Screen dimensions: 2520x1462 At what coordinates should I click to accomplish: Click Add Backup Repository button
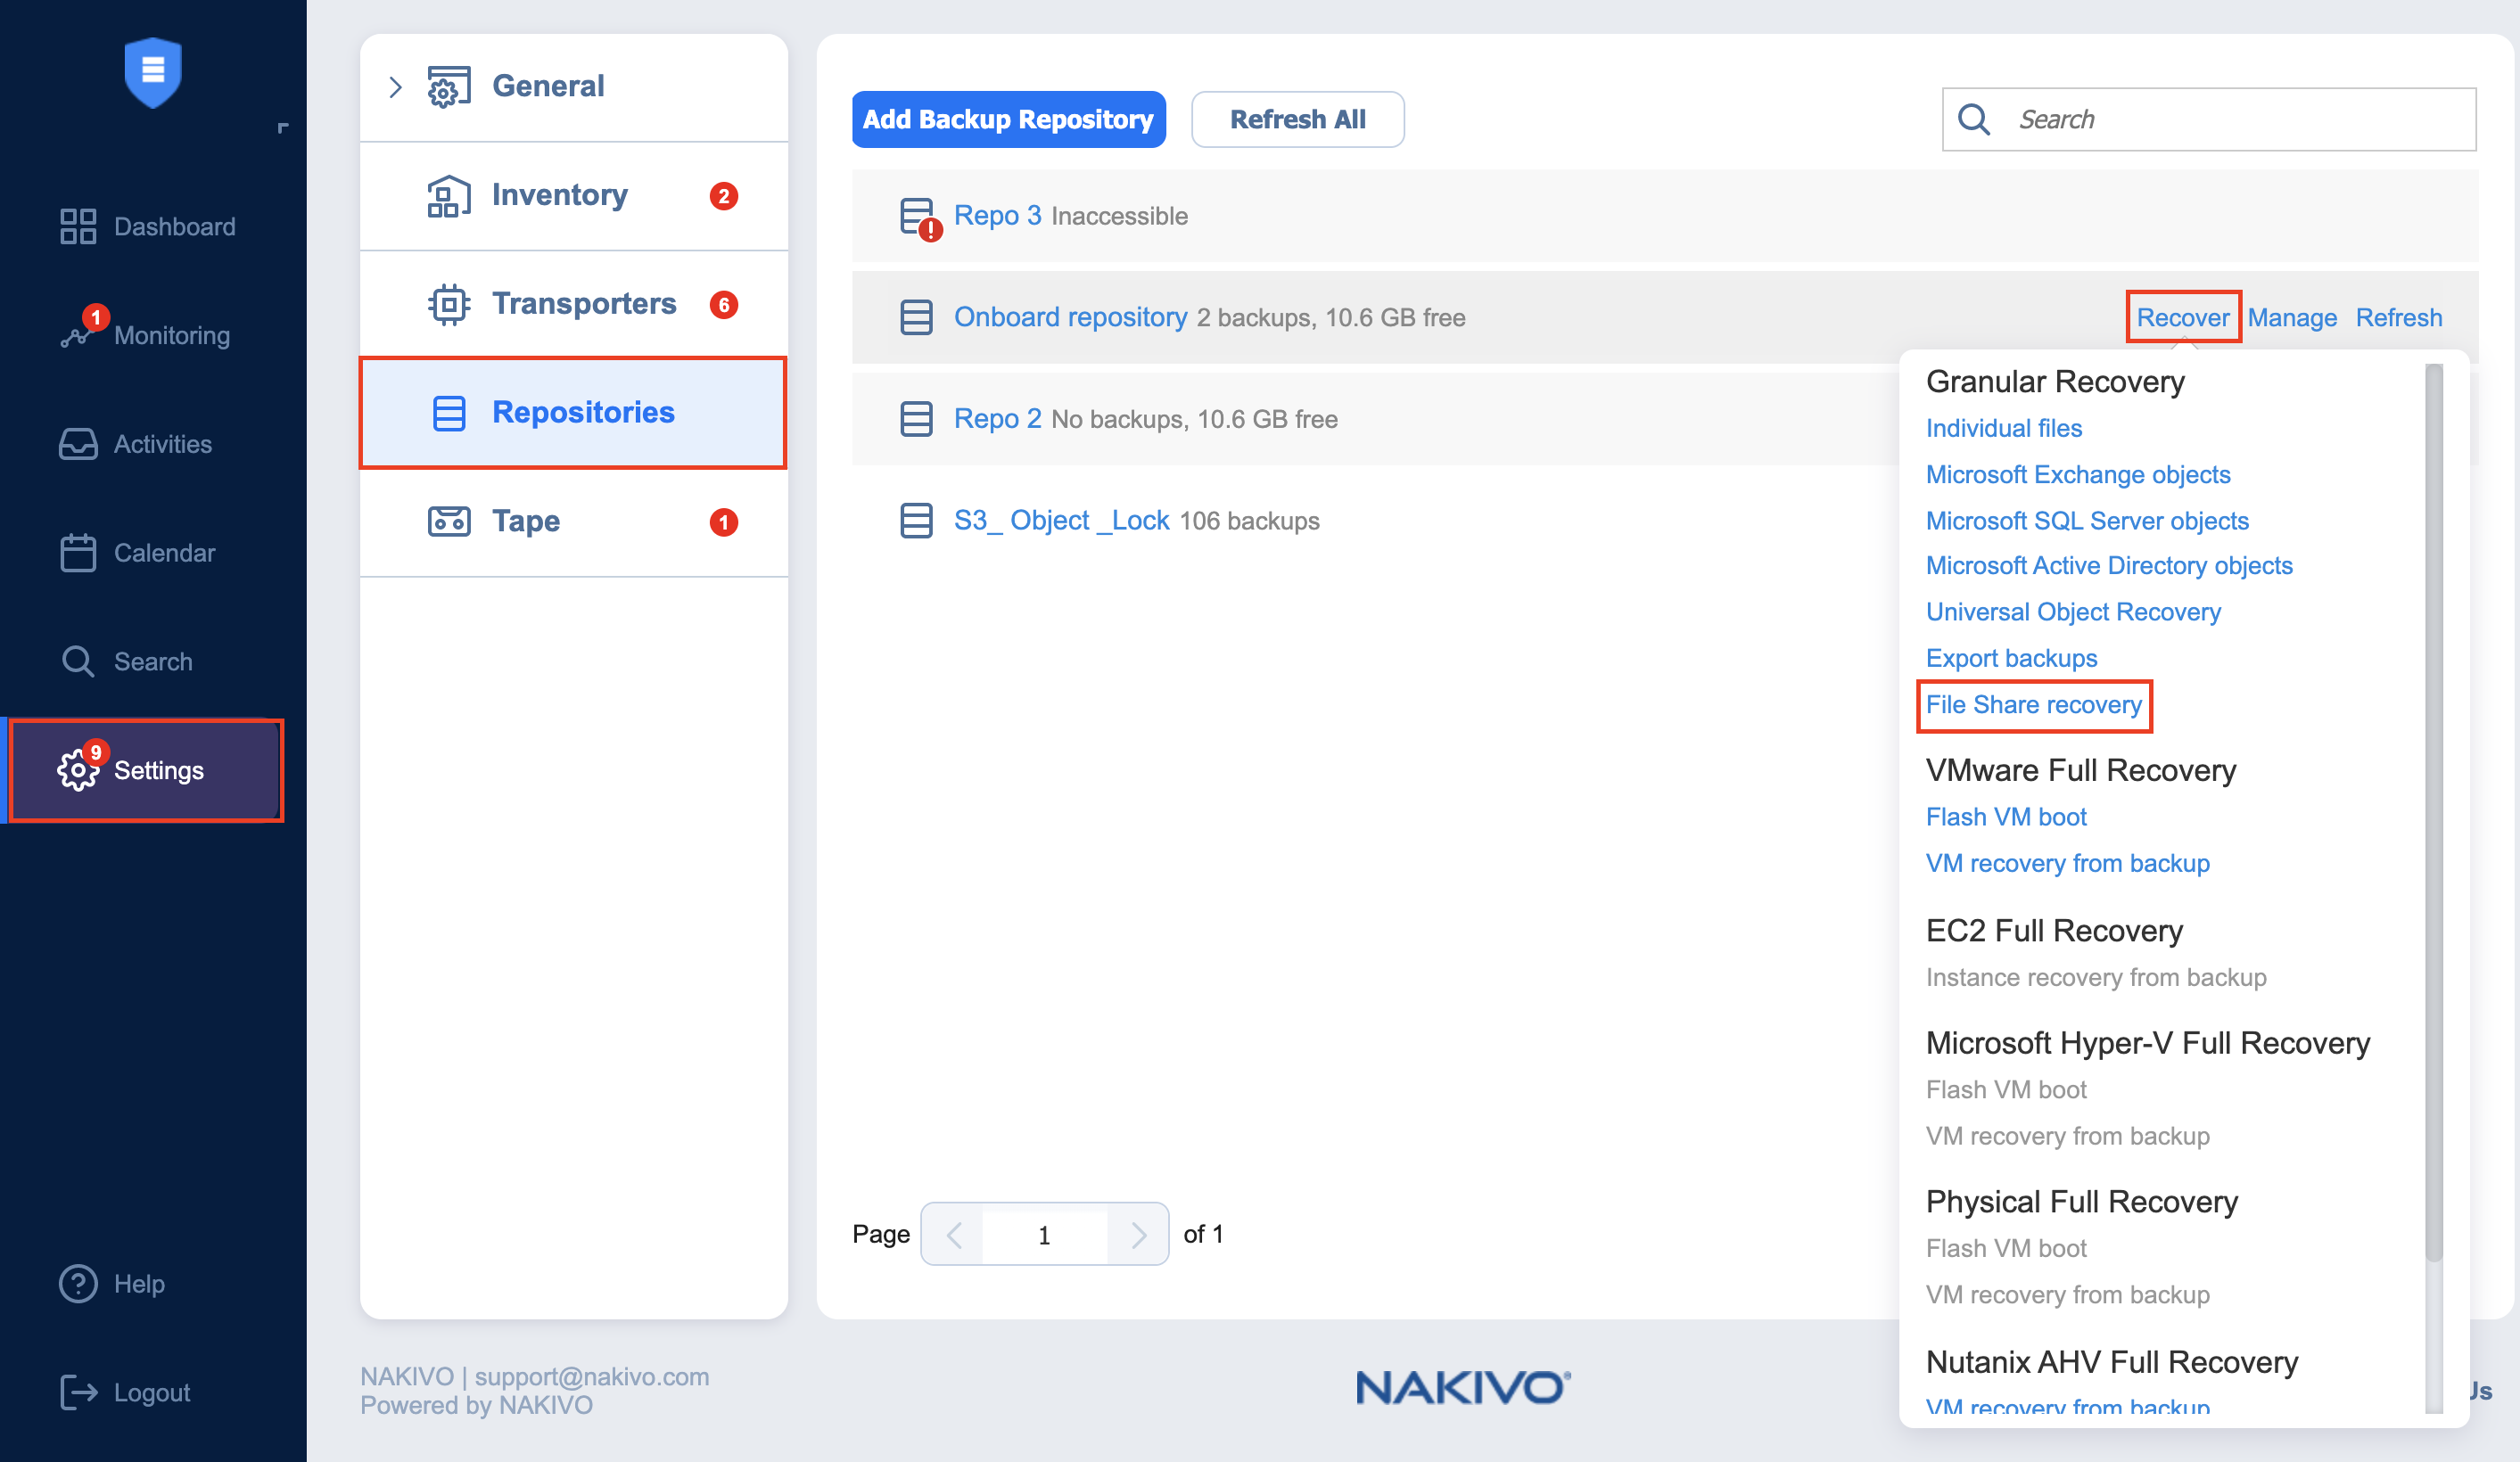[1009, 119]
